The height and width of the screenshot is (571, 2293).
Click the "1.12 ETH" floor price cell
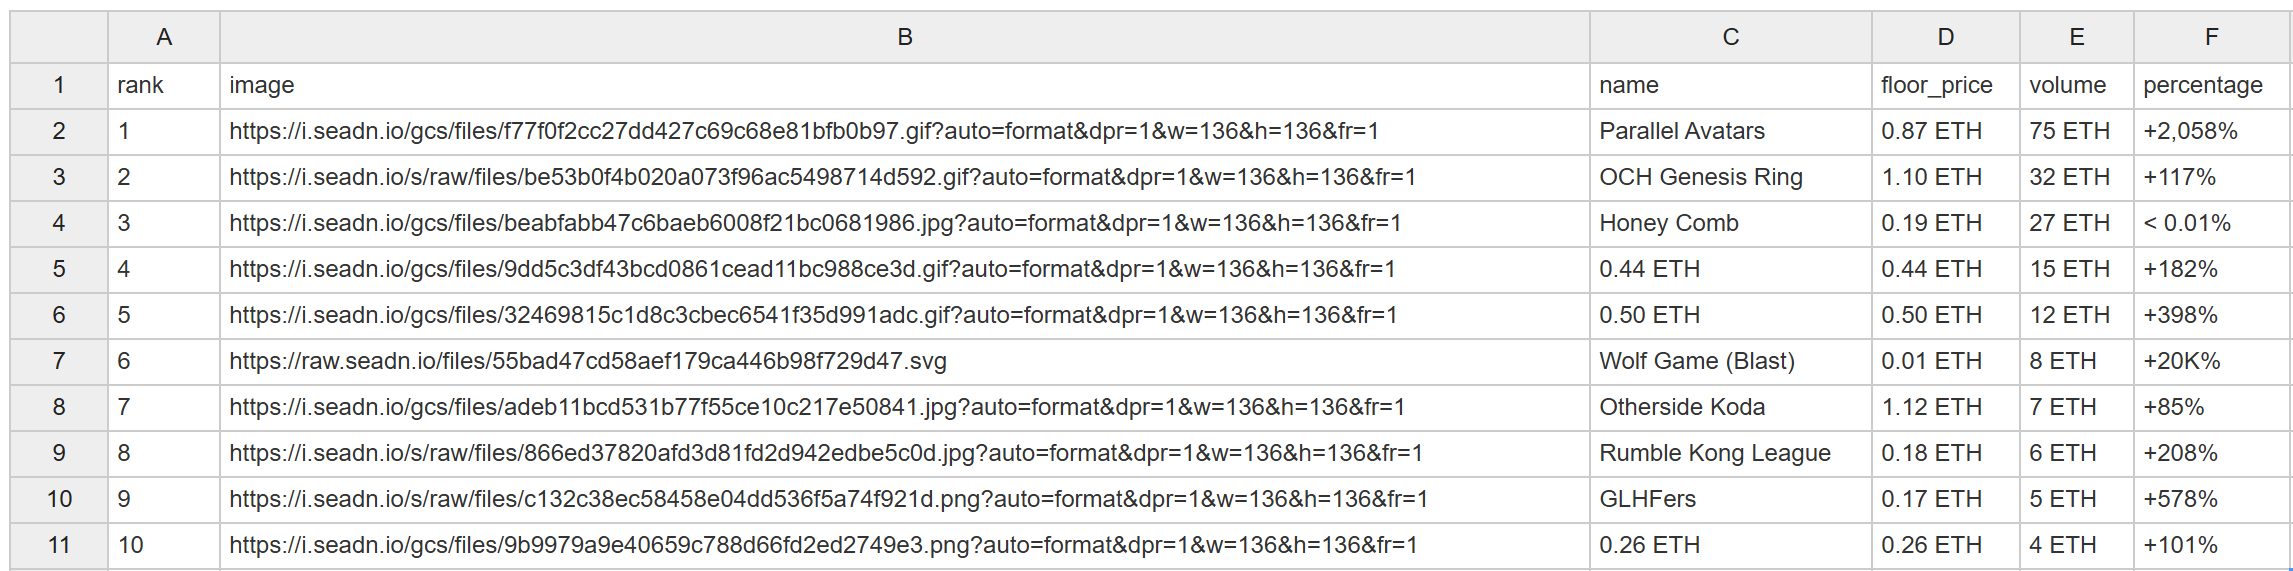pos(1930,407)
